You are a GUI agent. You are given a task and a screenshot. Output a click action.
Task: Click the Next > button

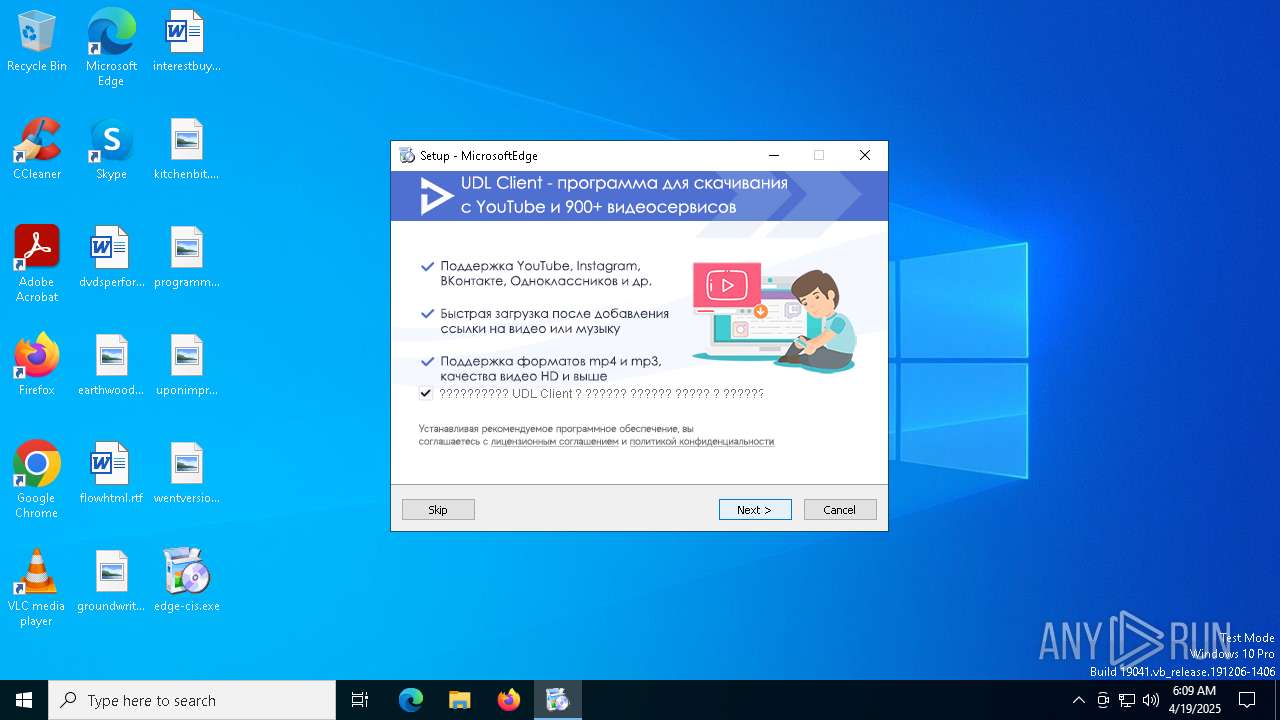click(755, 510)
